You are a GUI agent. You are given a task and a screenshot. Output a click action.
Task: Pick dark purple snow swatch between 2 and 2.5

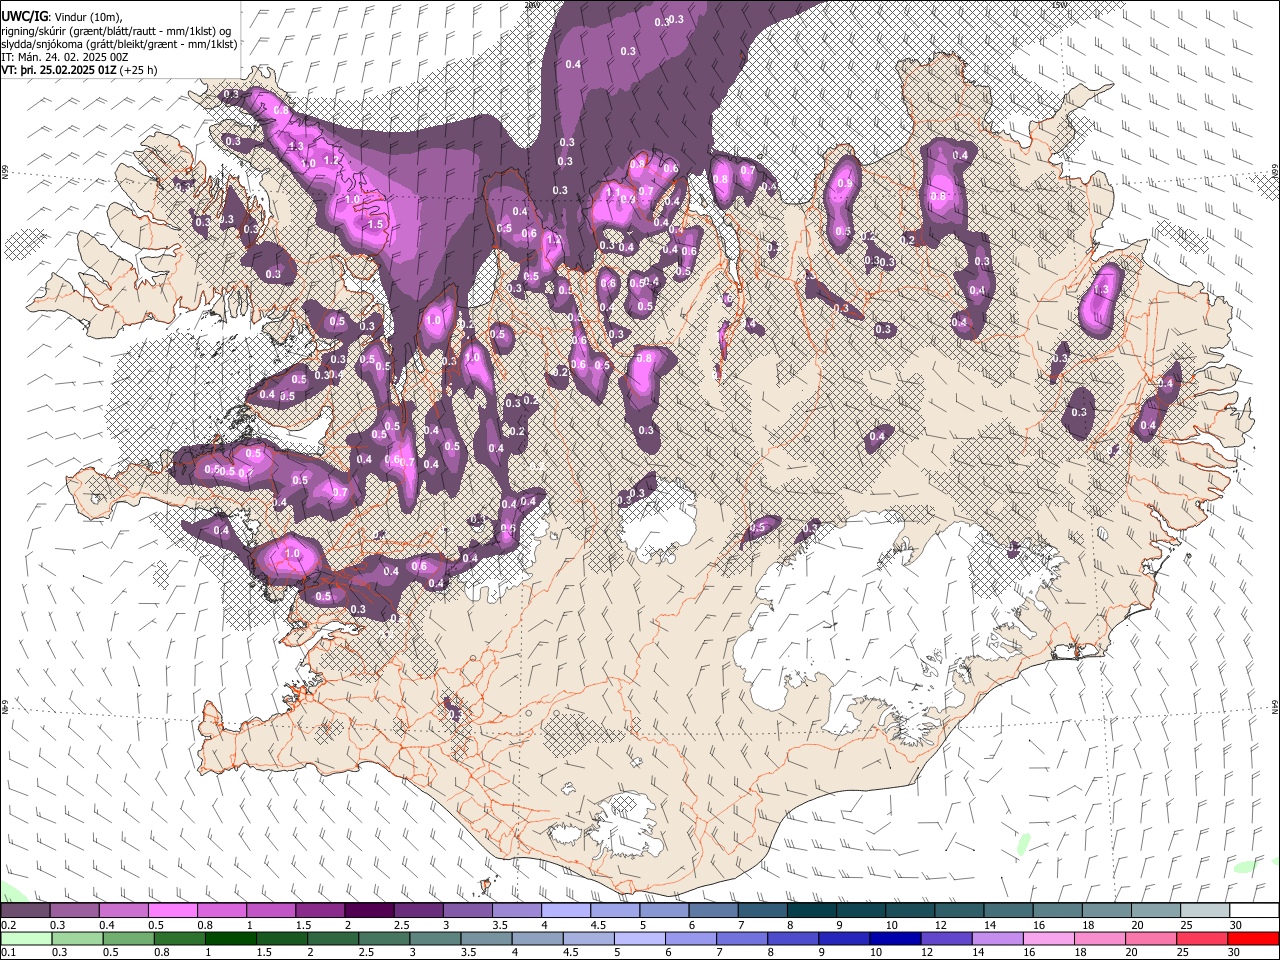click(x=369, y=911)
